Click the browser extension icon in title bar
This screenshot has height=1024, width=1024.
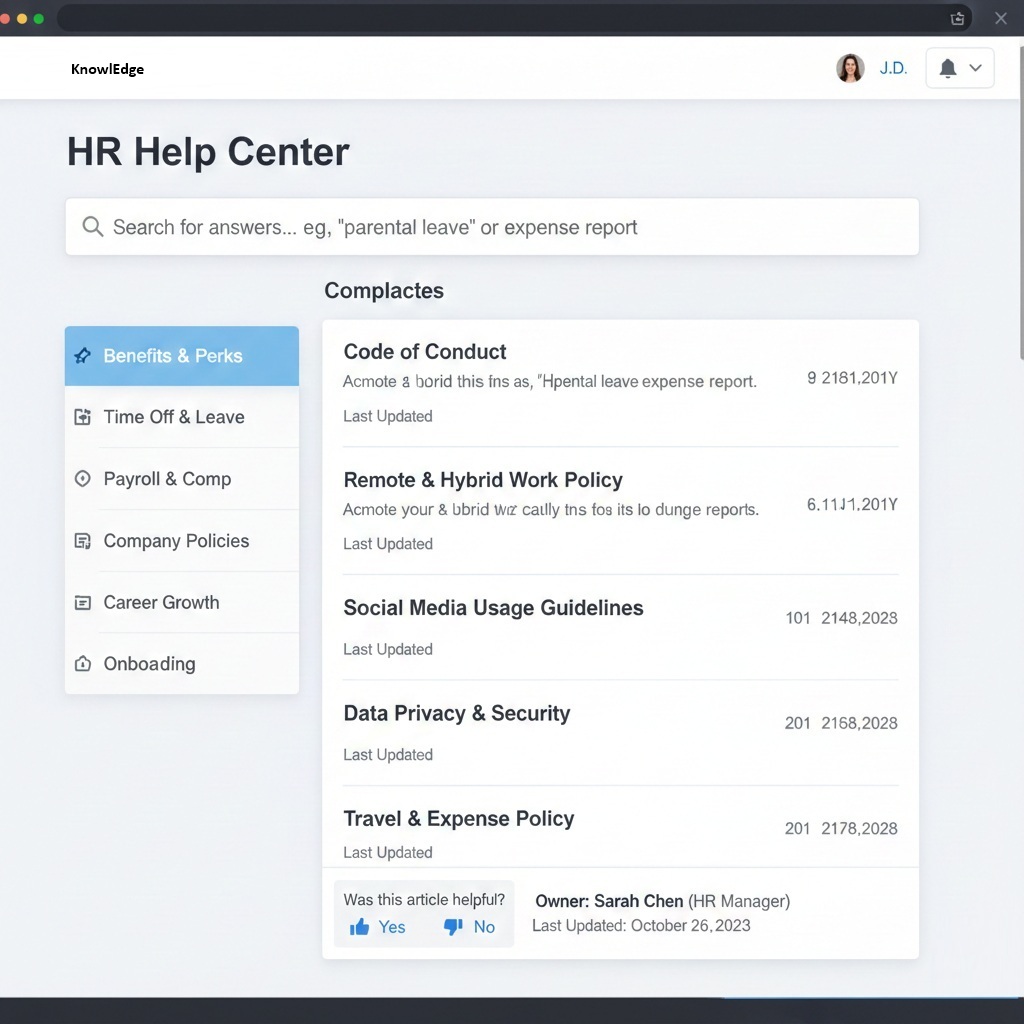click(x=957, y=18)
